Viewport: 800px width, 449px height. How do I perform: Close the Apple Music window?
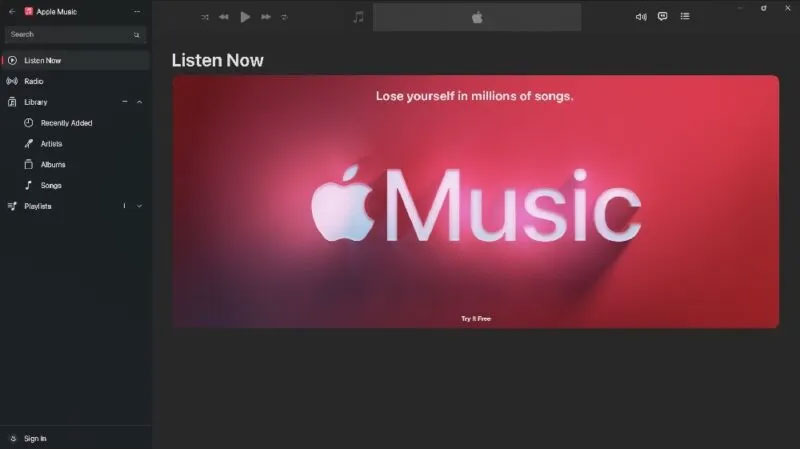787,8
